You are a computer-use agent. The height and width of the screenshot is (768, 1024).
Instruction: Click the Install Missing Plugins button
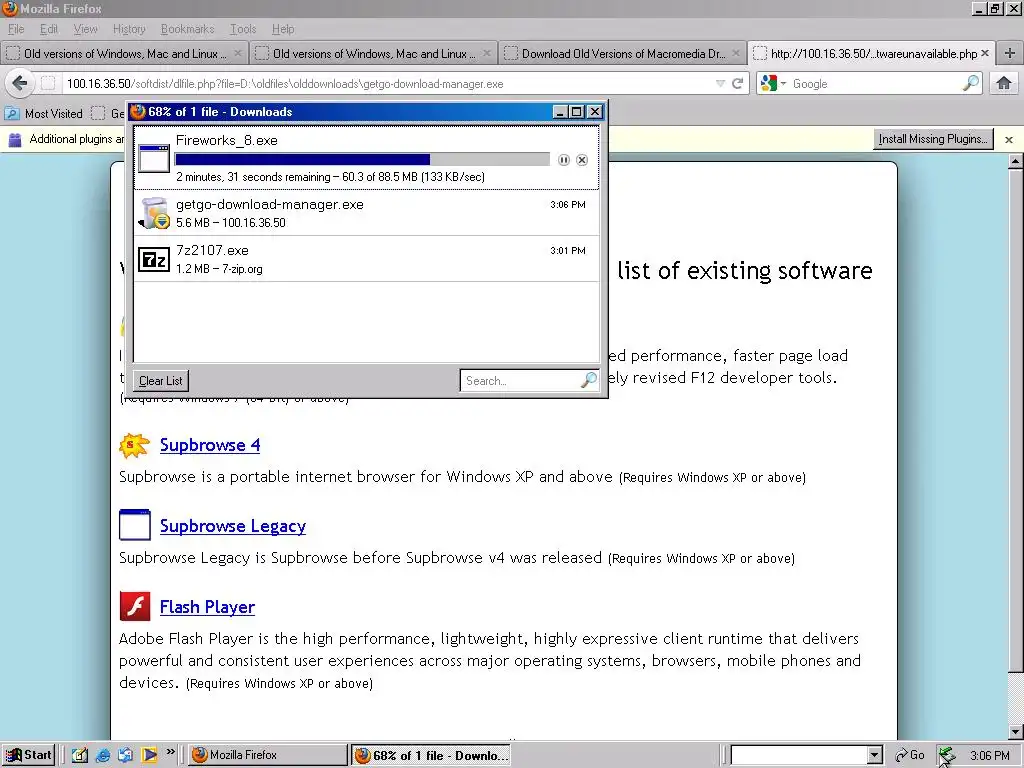pyautogui.click(x=933, y=139)
